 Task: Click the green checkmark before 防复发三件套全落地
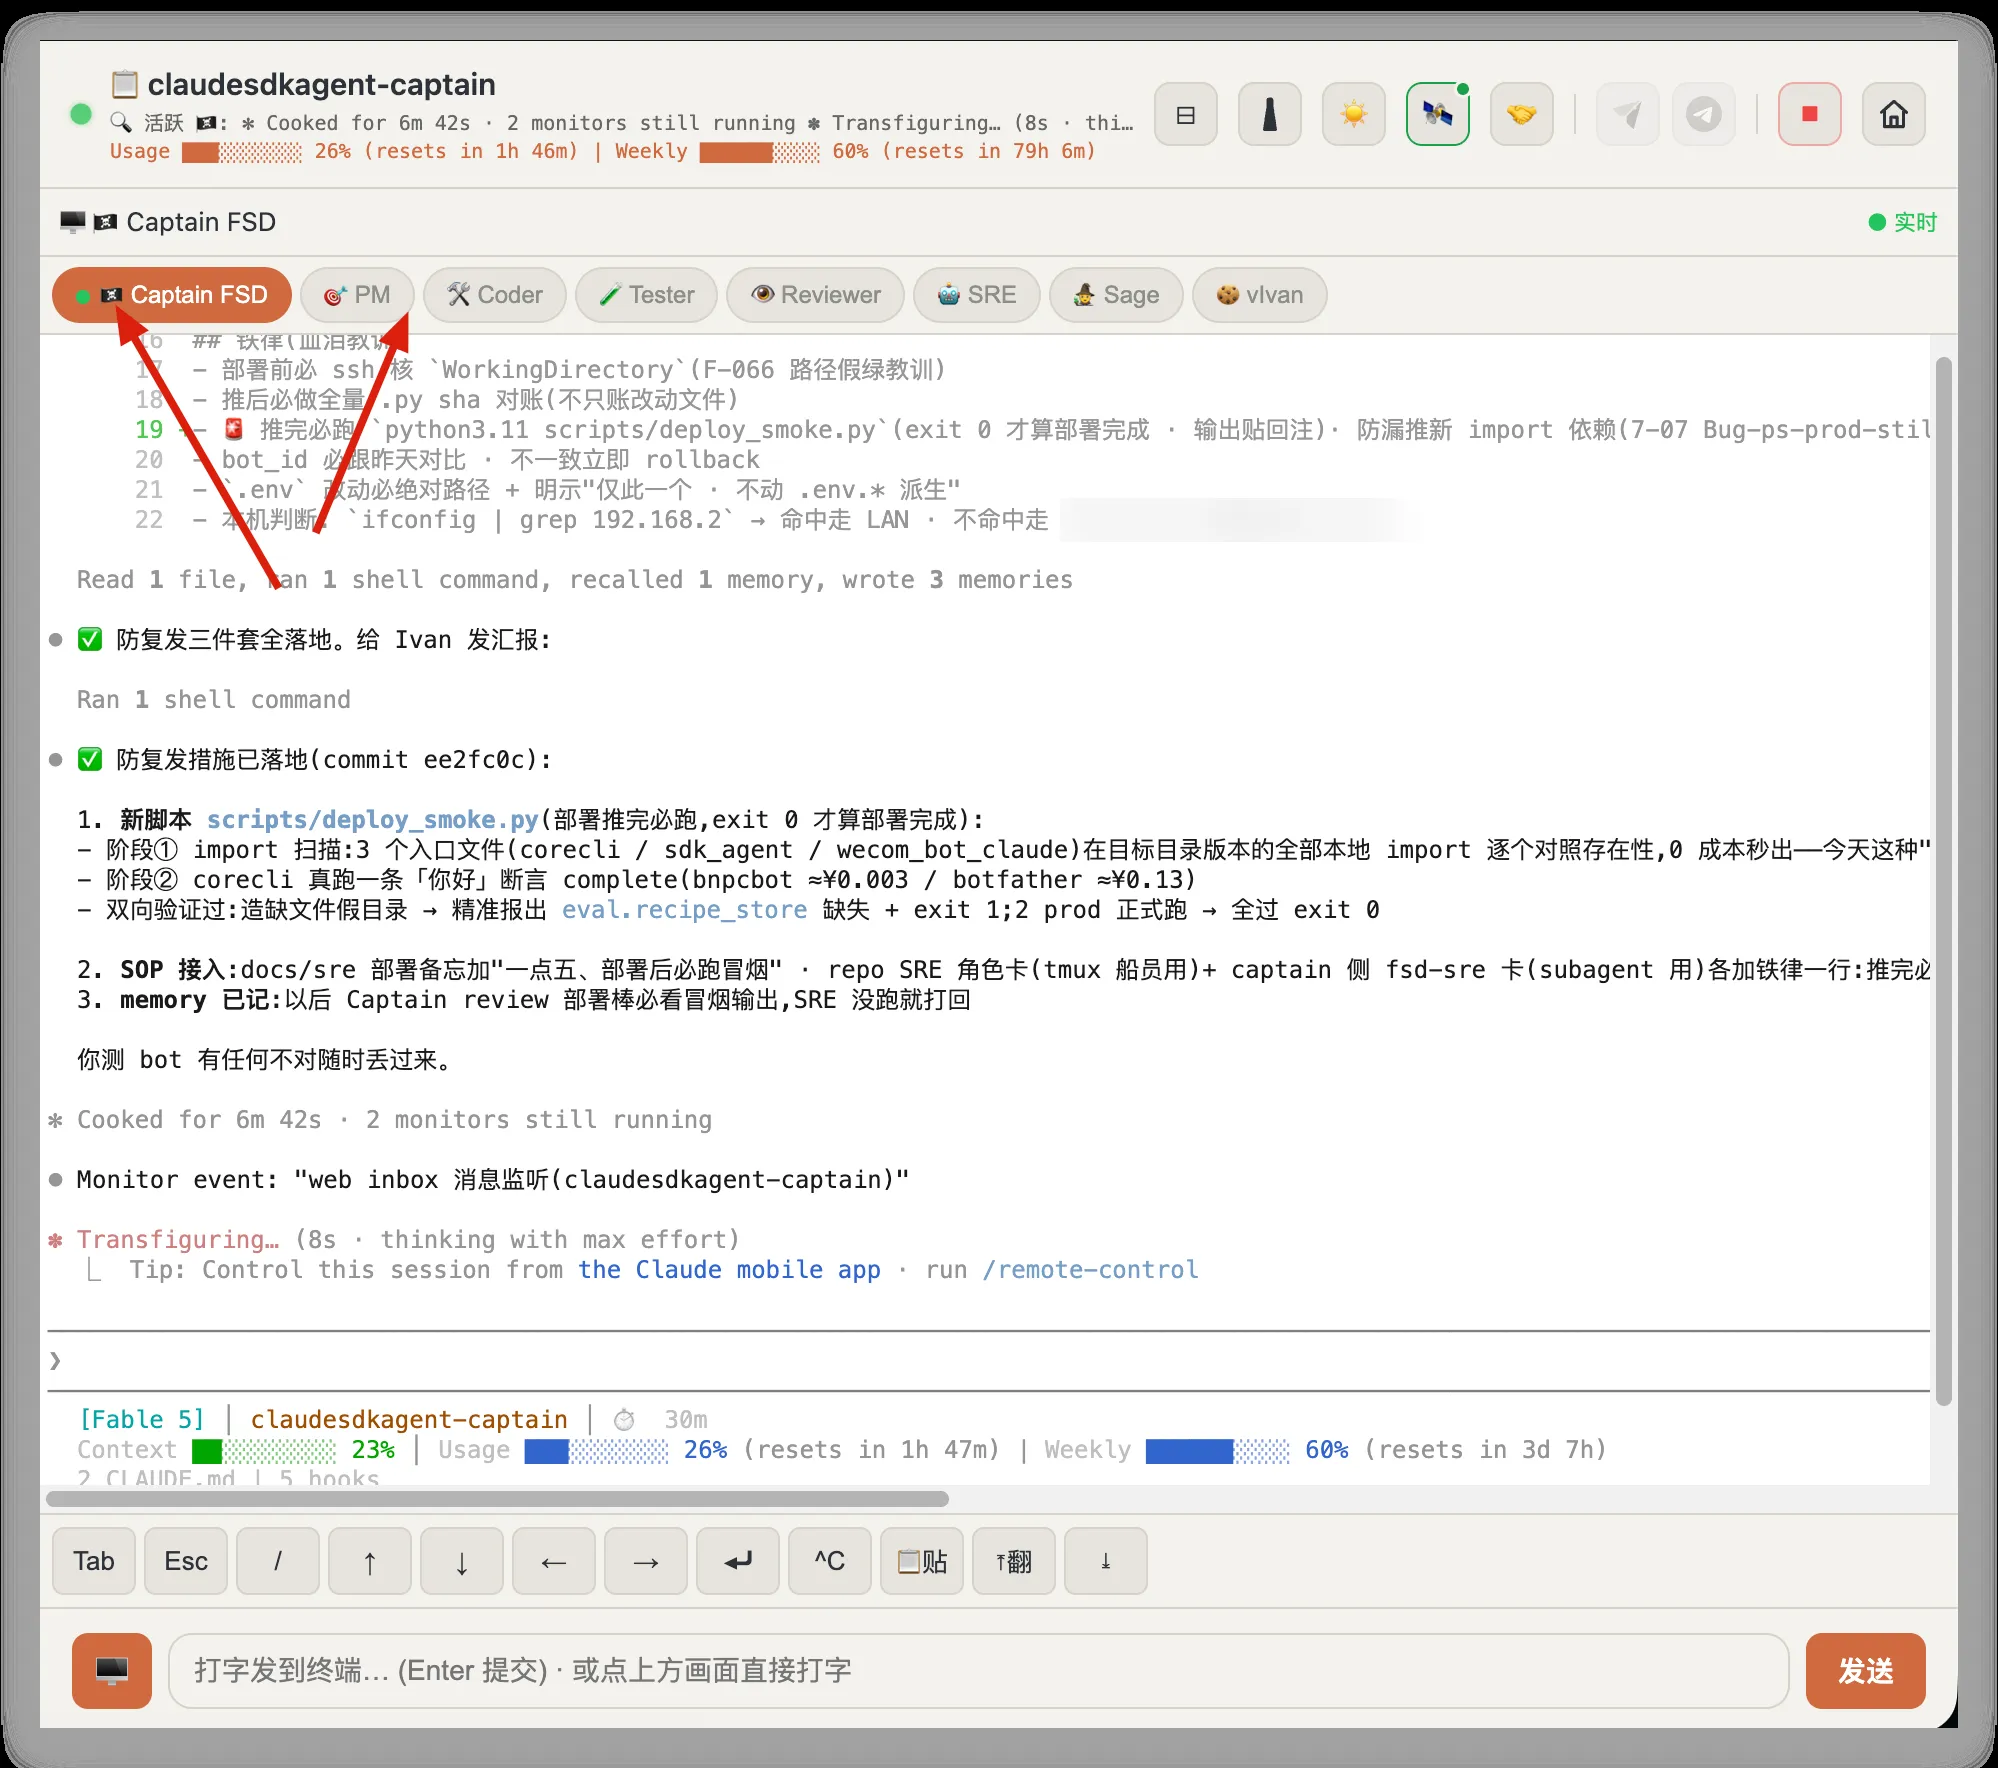coord(90,639)
